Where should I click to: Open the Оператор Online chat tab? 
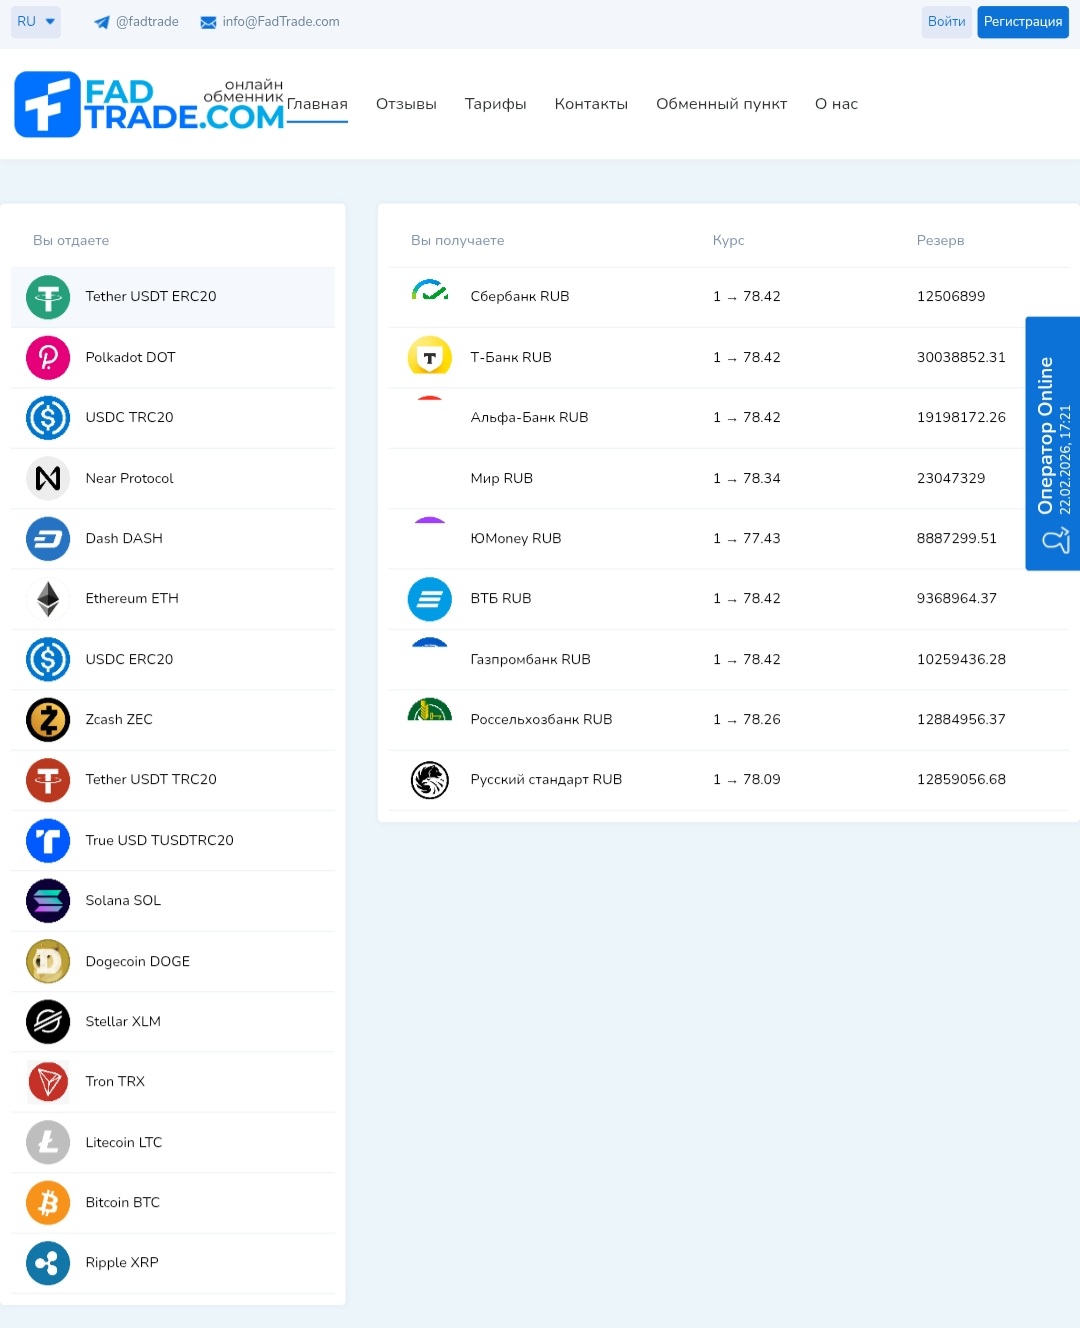(x=1053, y=443)
